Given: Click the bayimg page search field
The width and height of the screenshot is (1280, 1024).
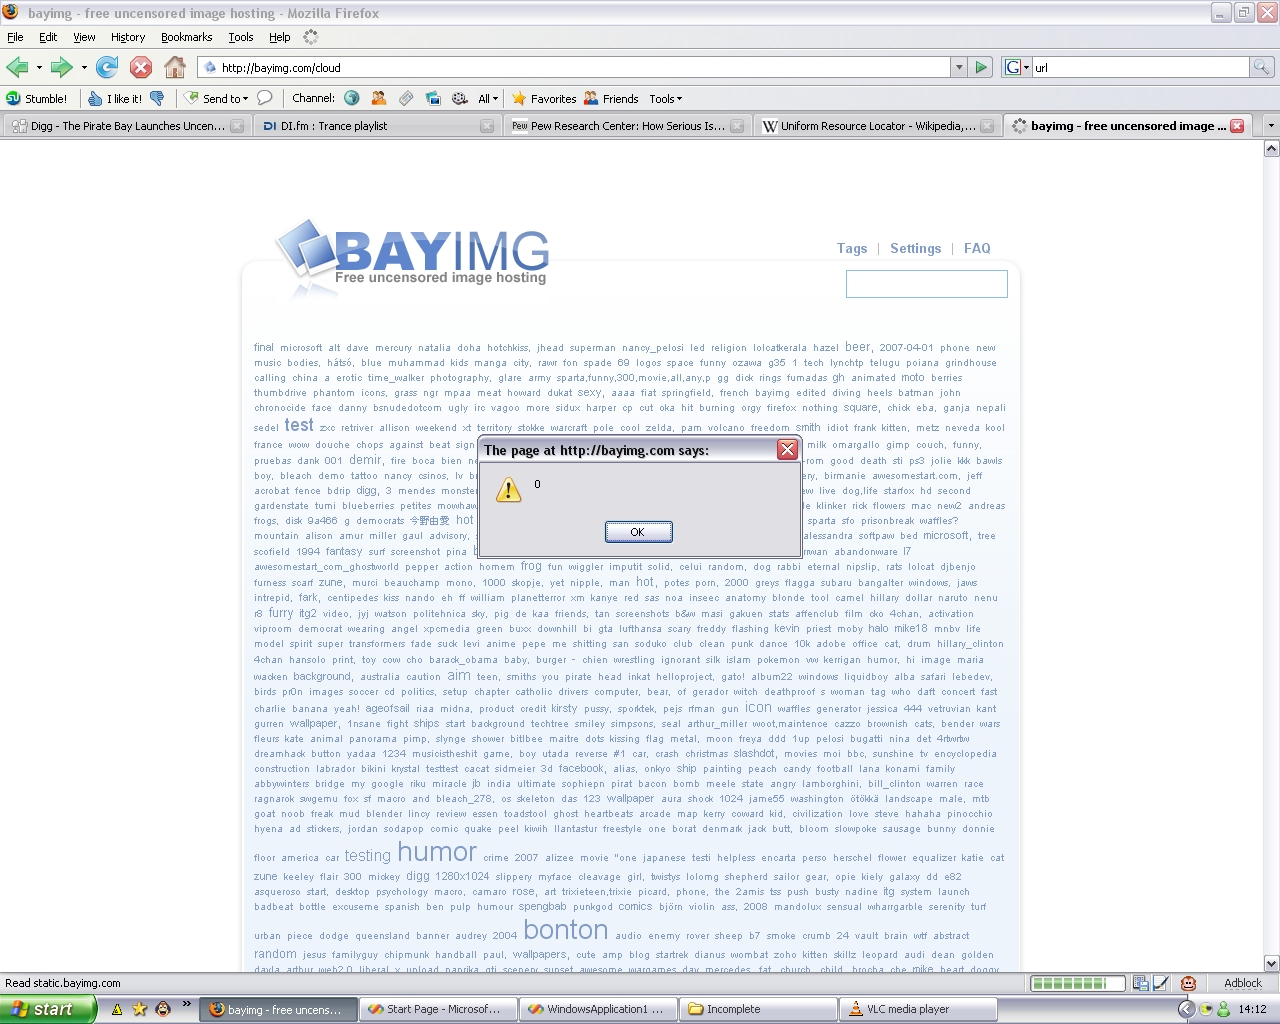Looking at the screenshot, I should 927,284.
